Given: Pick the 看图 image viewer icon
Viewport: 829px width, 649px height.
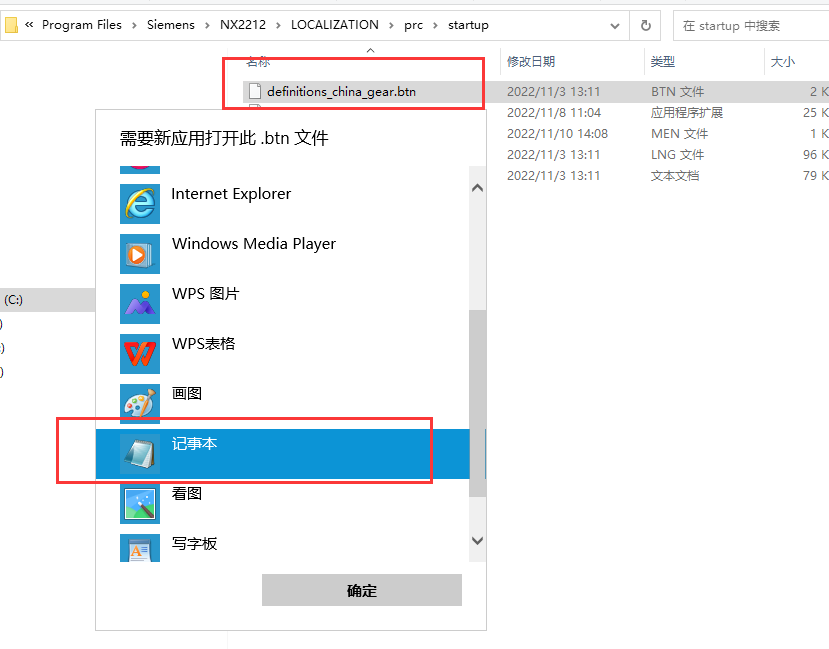Looking at the screenshot, I should [x=140, y=504].
